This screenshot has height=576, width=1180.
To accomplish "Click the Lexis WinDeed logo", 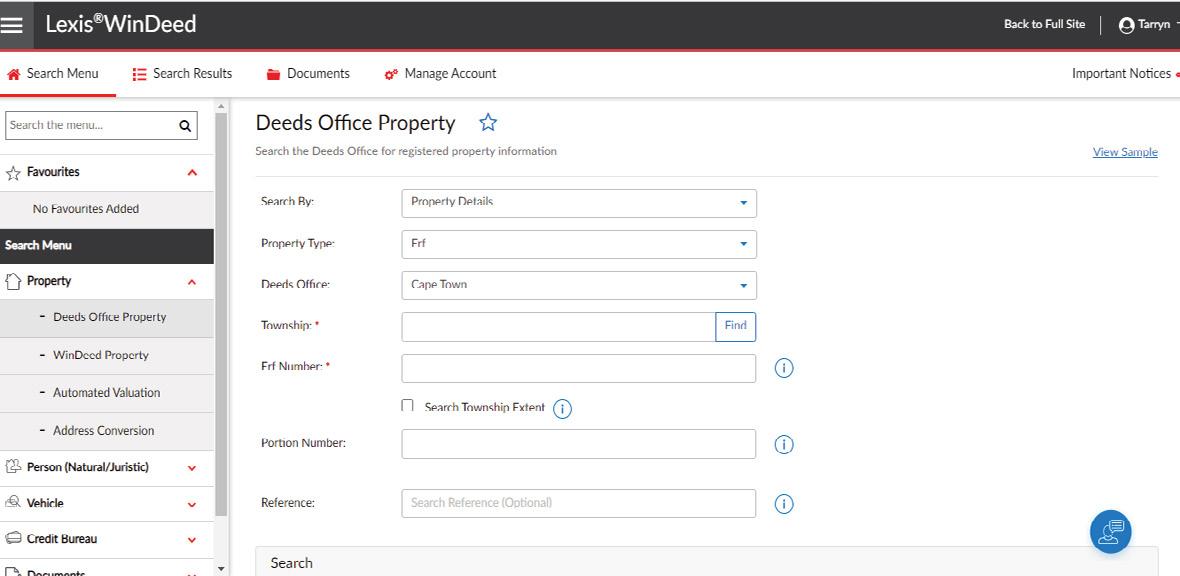I will point(120,24).
